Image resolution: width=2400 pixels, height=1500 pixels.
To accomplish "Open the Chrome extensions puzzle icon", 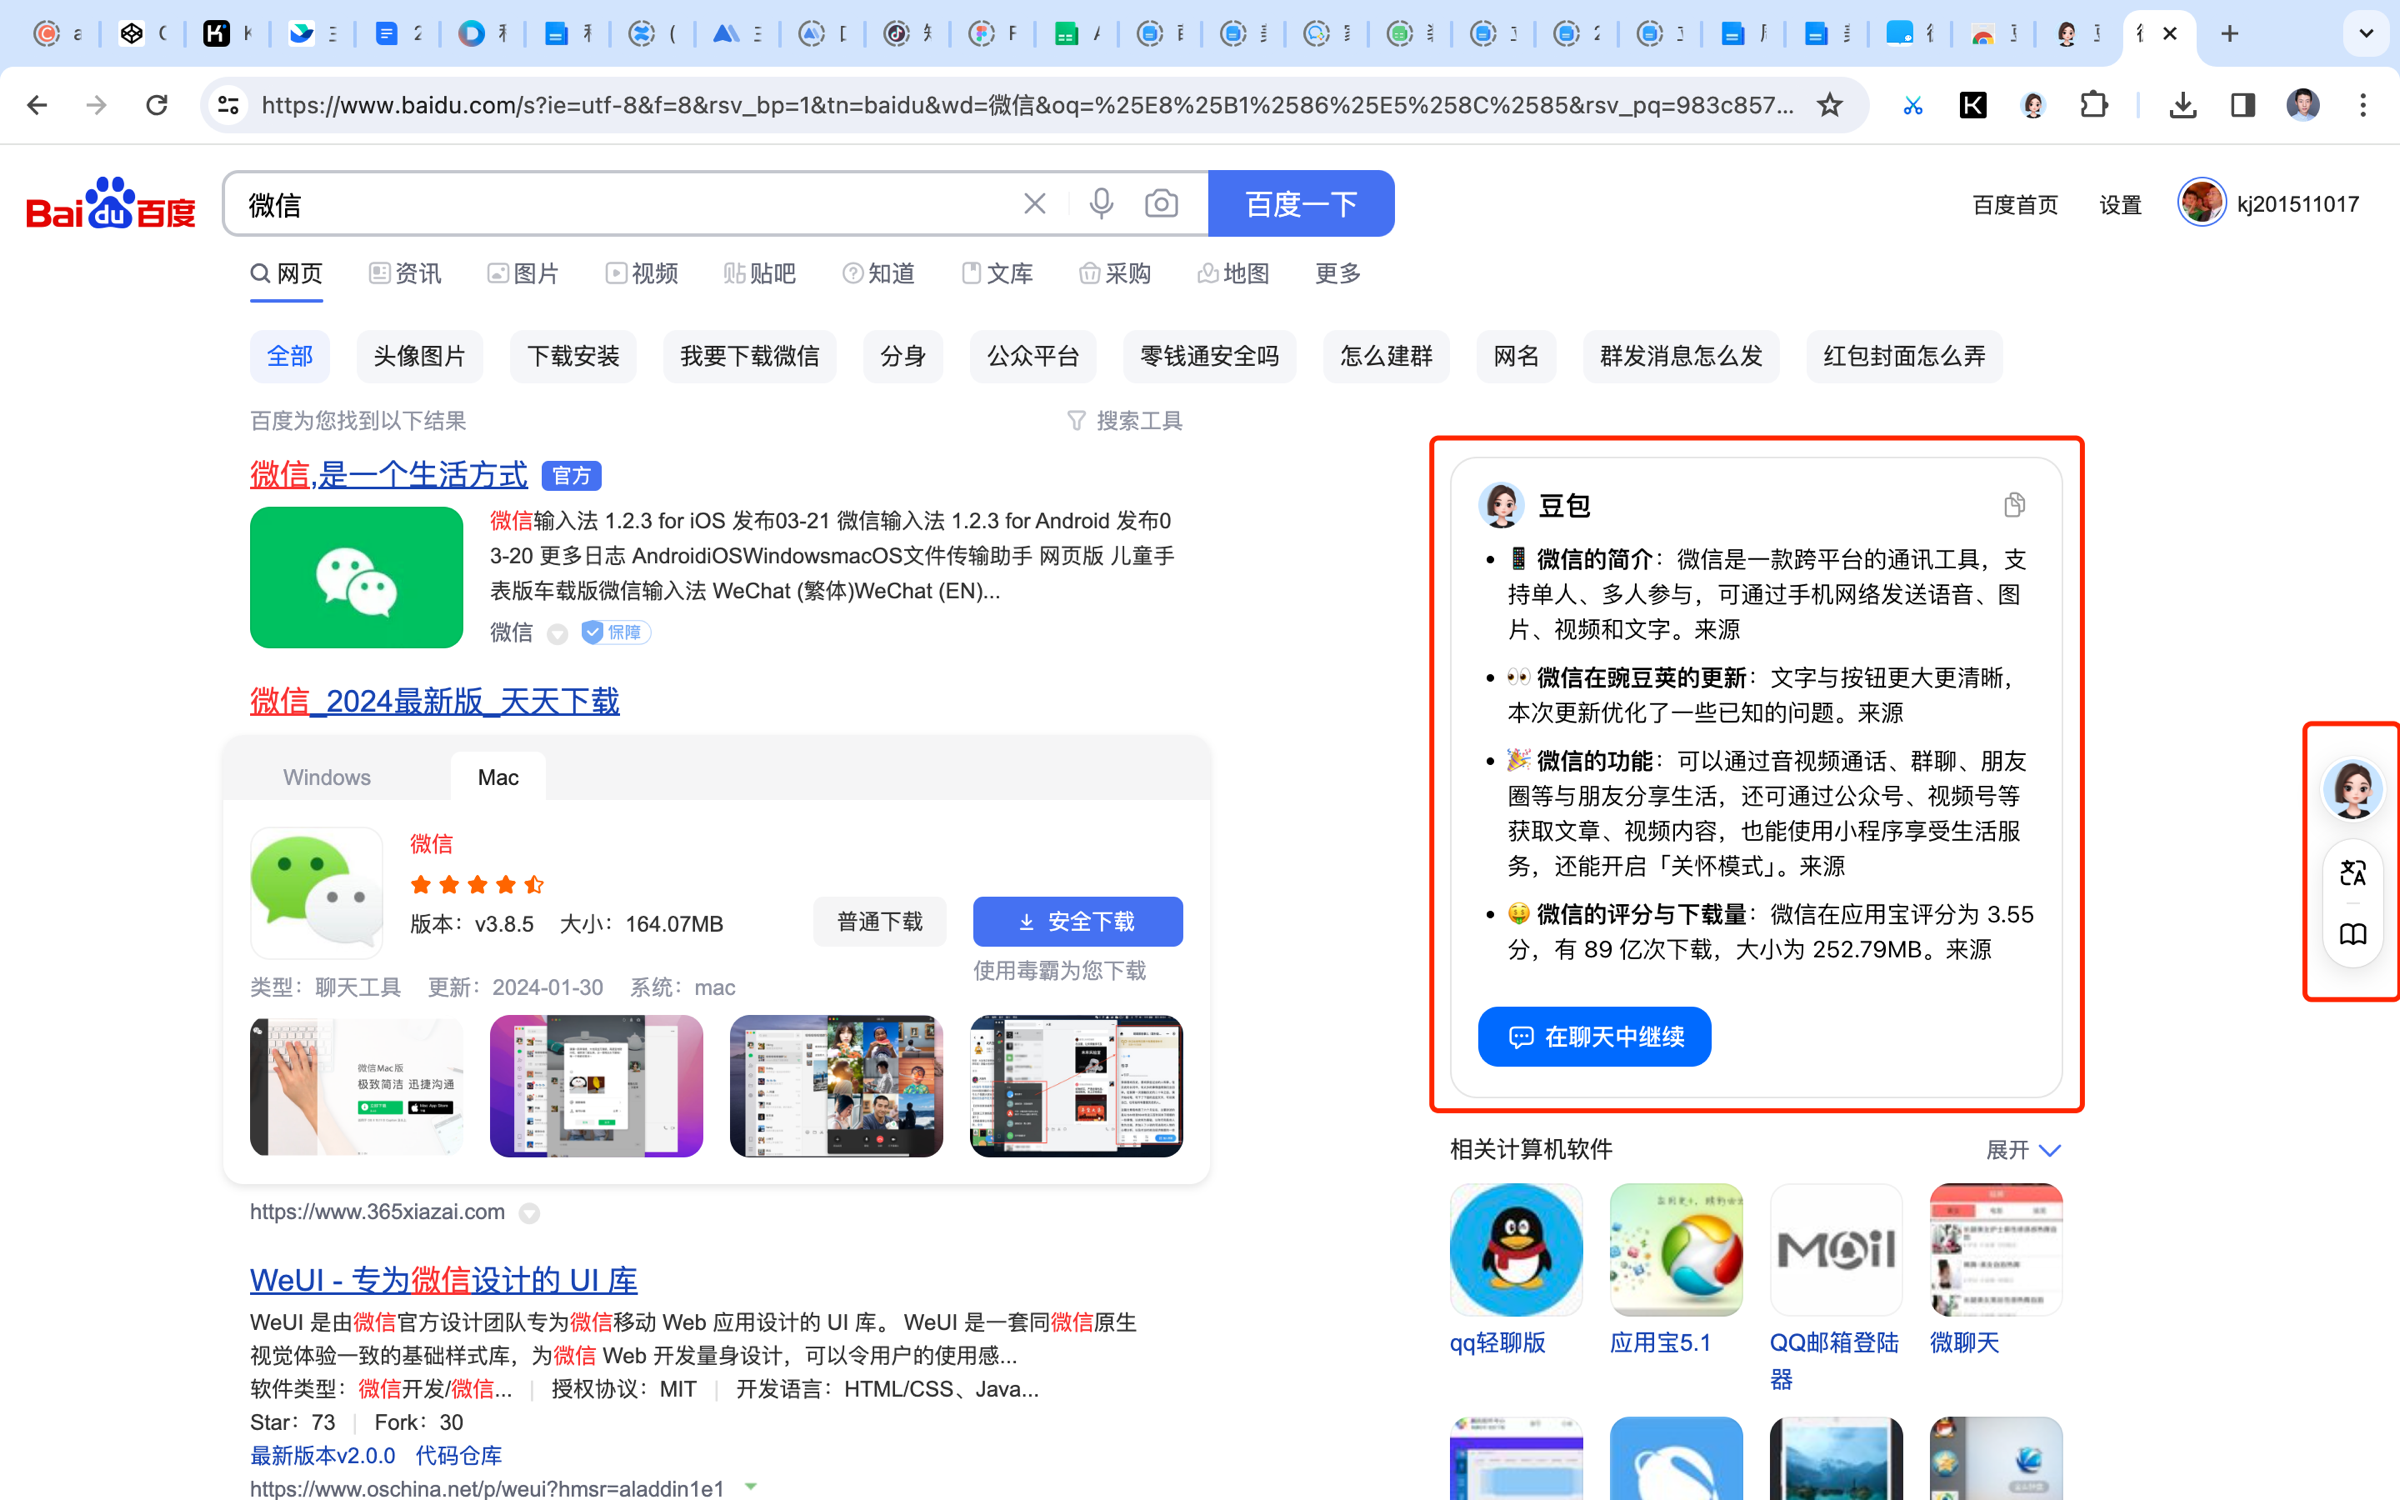I will (x=2093, y=105).
